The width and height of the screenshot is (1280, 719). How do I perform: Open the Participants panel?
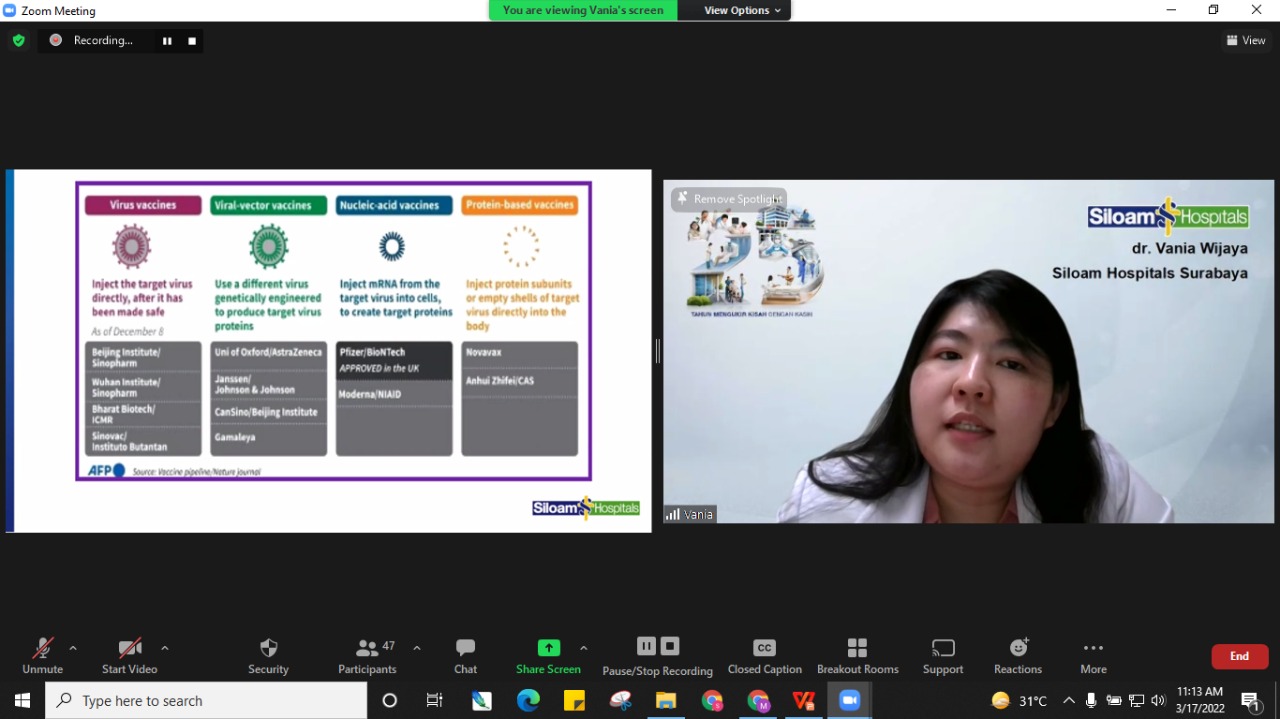367,648
